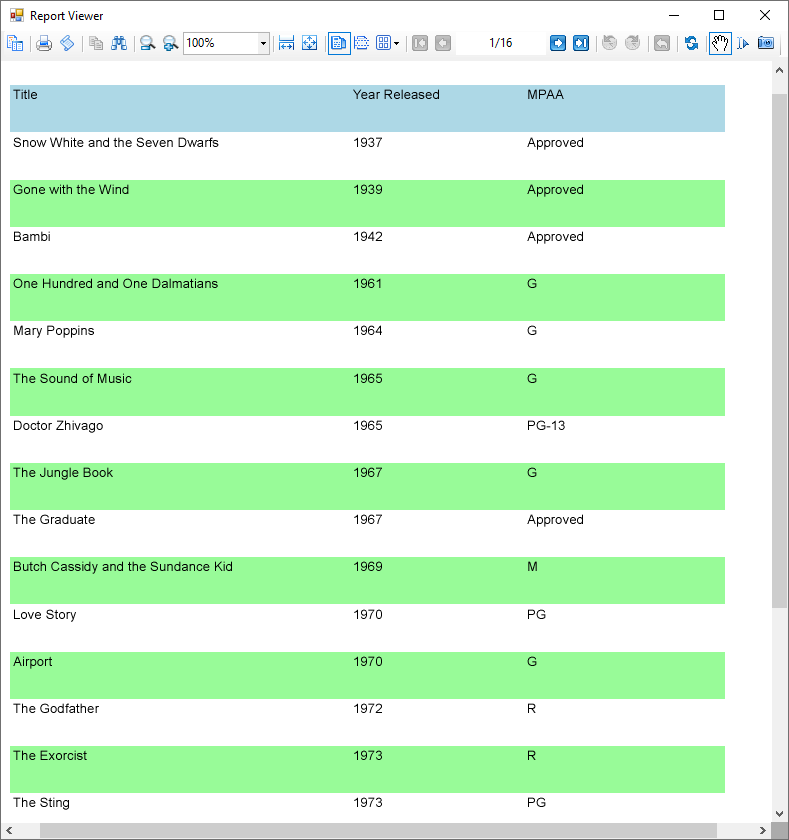Viewport: 789px width, 840px height.
Task: Go to the next page
Action: [558, 43]
